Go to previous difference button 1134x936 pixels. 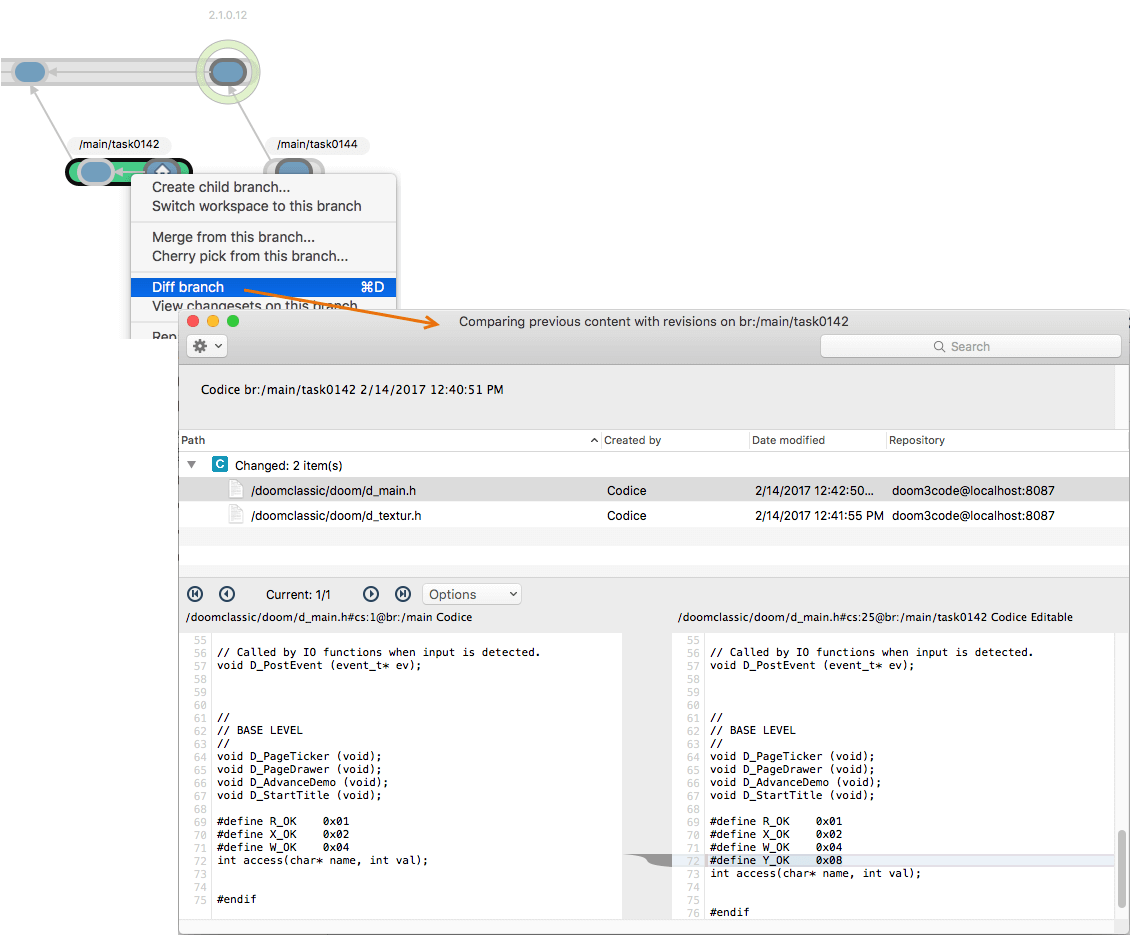point(227,594)
